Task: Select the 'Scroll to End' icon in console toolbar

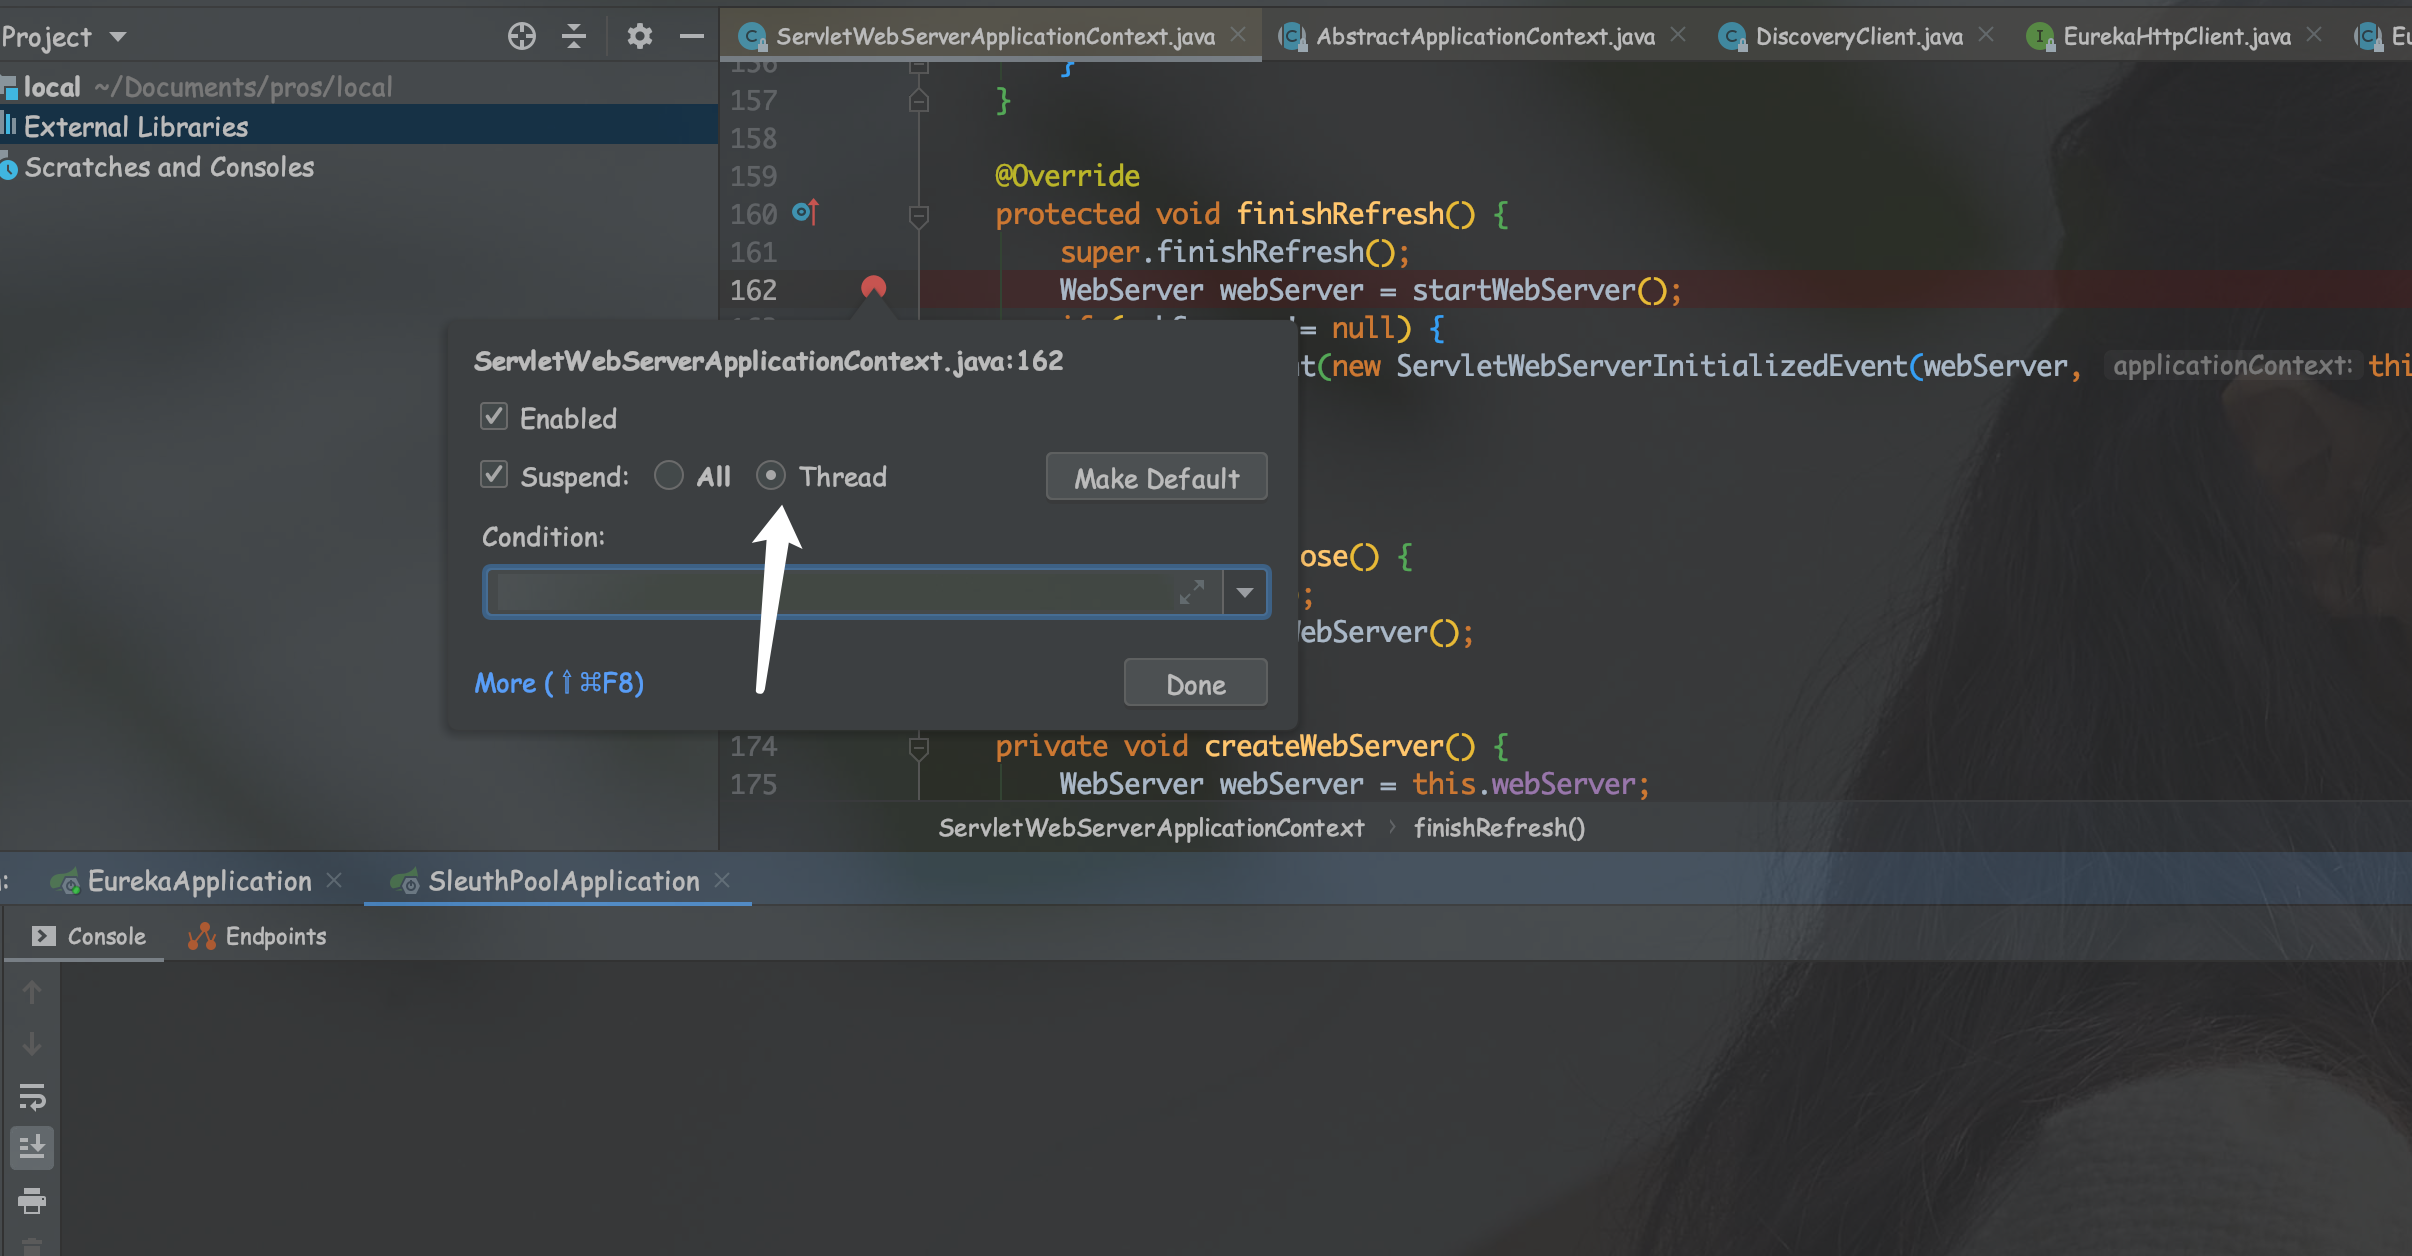Action: click(x=32, y=1148)
